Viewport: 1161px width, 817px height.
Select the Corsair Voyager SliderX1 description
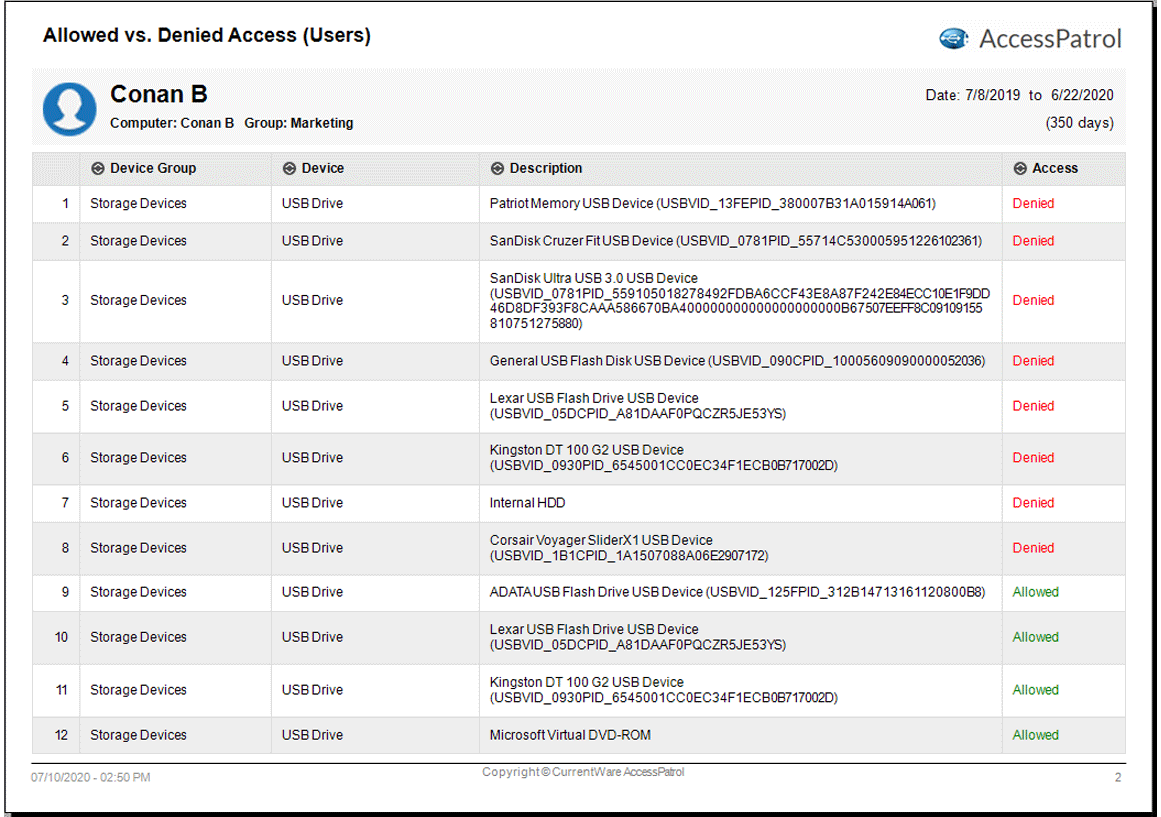coord(629,548)
